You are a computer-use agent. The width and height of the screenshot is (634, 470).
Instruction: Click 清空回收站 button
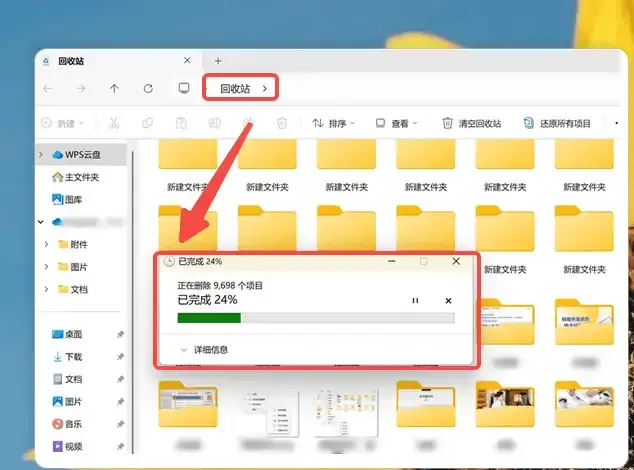click(471, 123)
